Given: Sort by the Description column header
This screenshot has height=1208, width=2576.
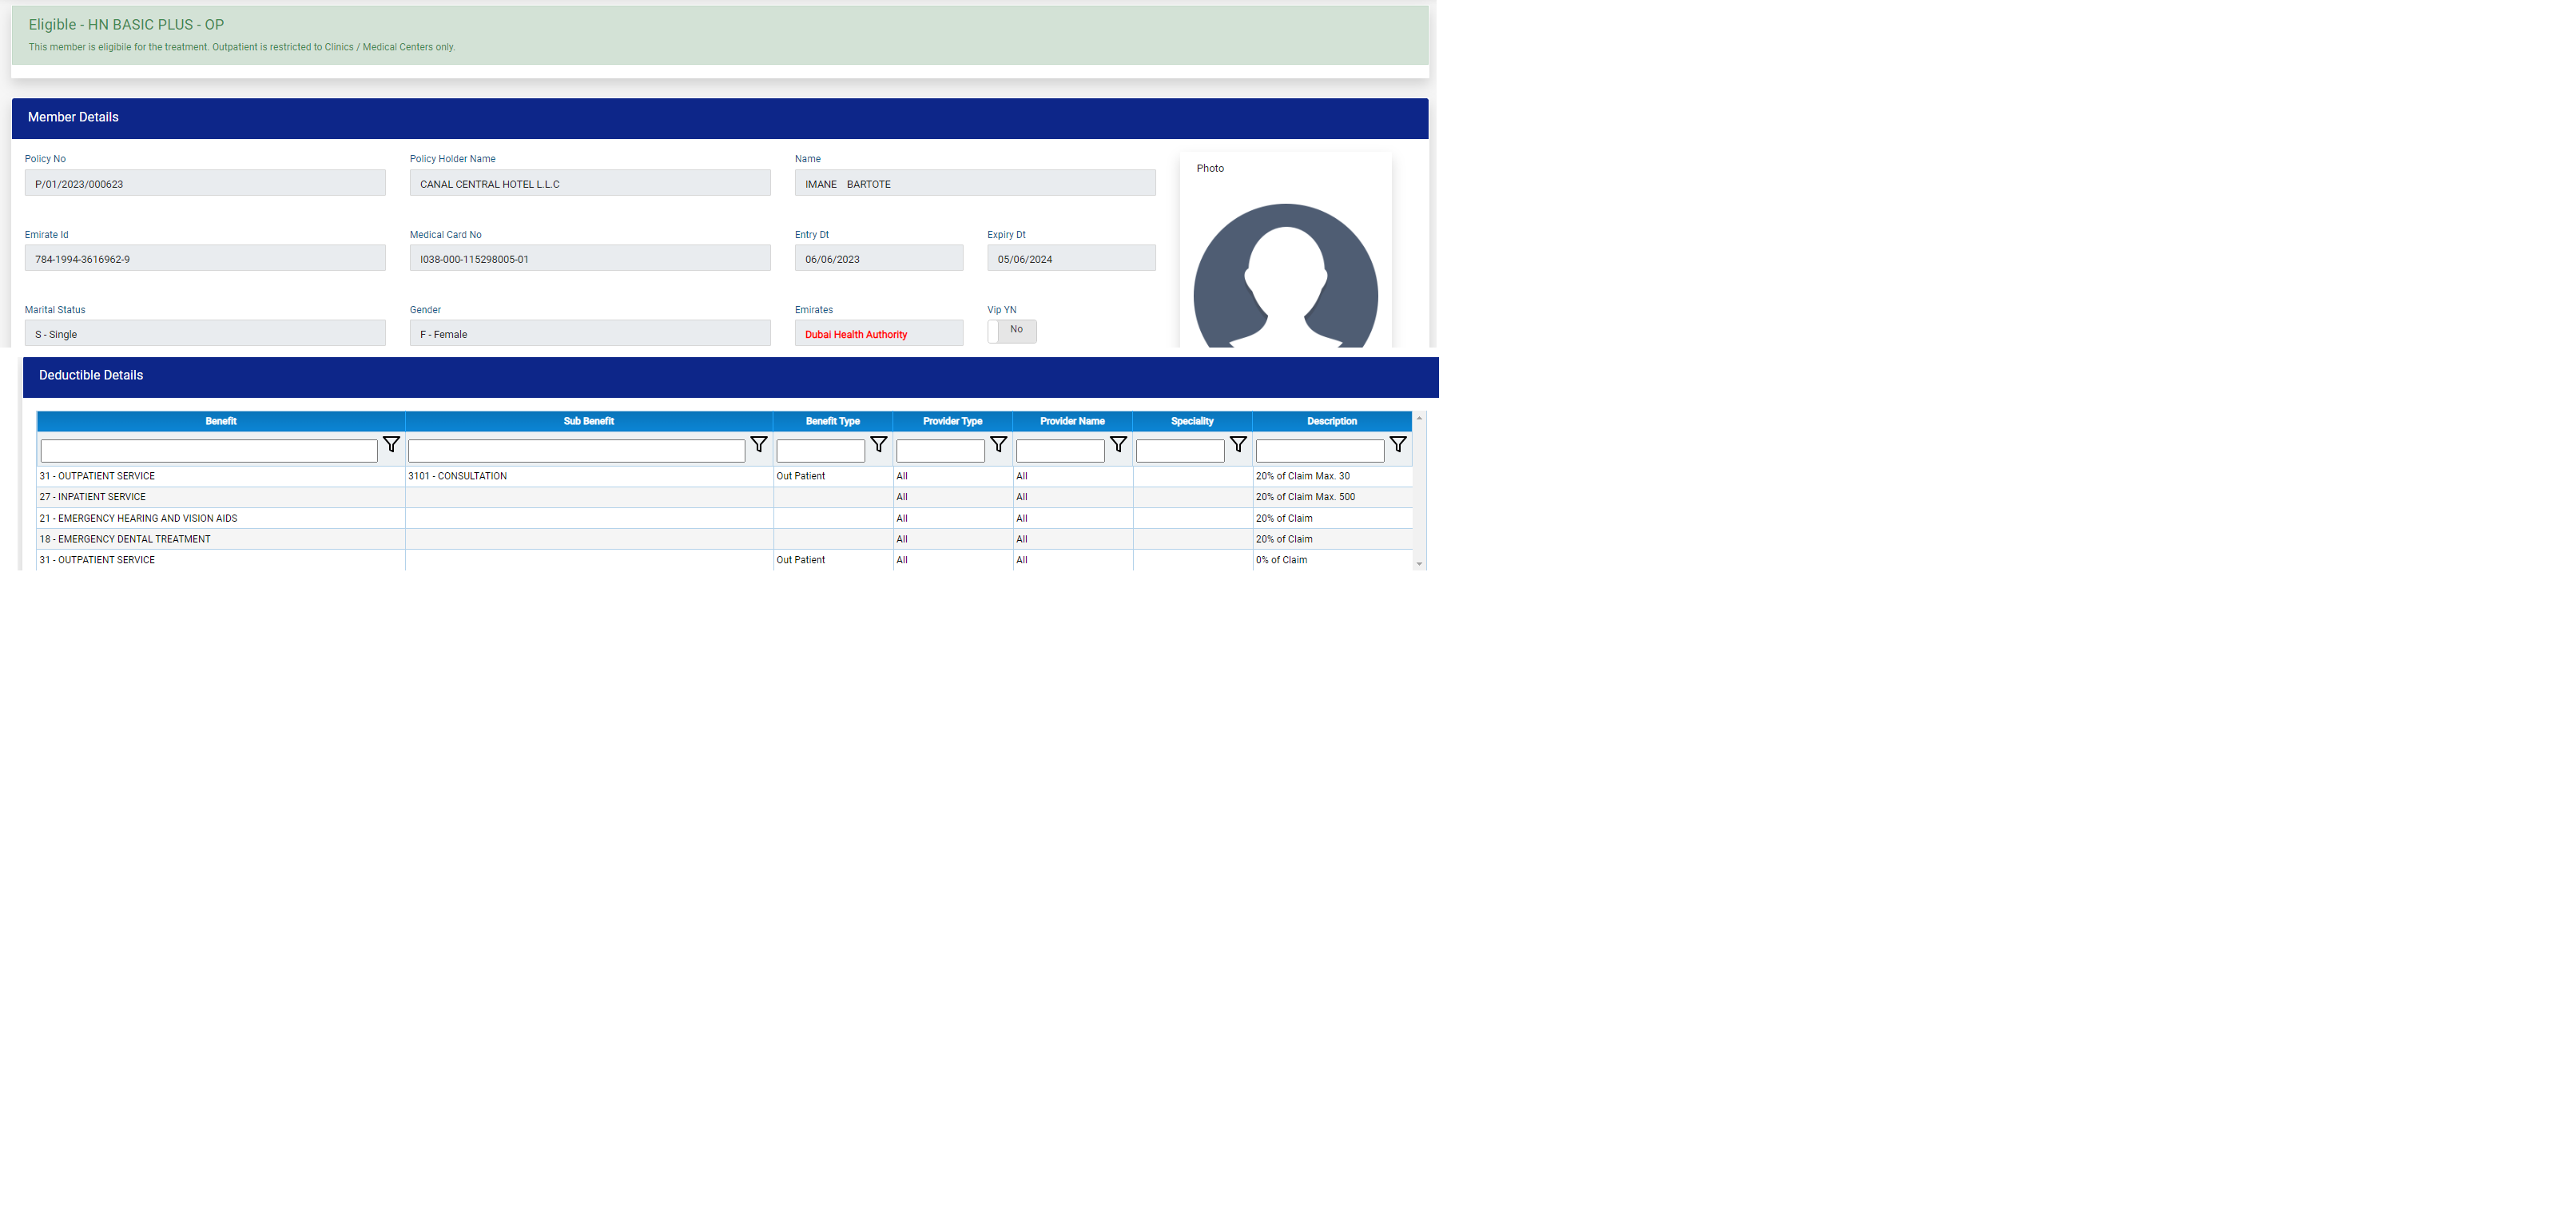Looking at the screenshot, I should [x=1331, y=421].
